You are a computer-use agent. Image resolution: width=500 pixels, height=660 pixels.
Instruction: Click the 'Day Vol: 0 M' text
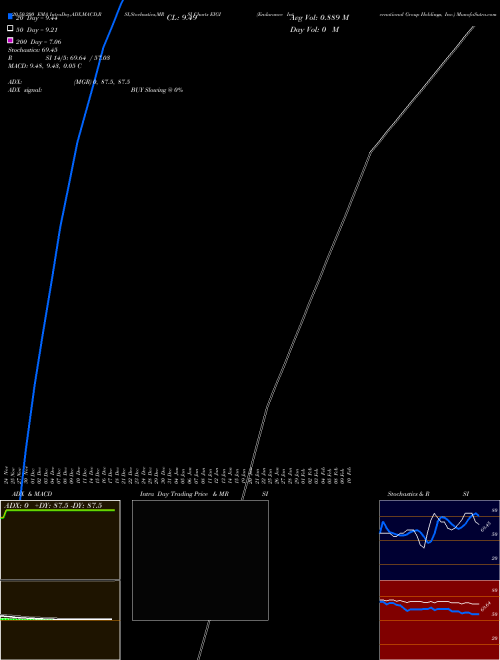point(314,29)
